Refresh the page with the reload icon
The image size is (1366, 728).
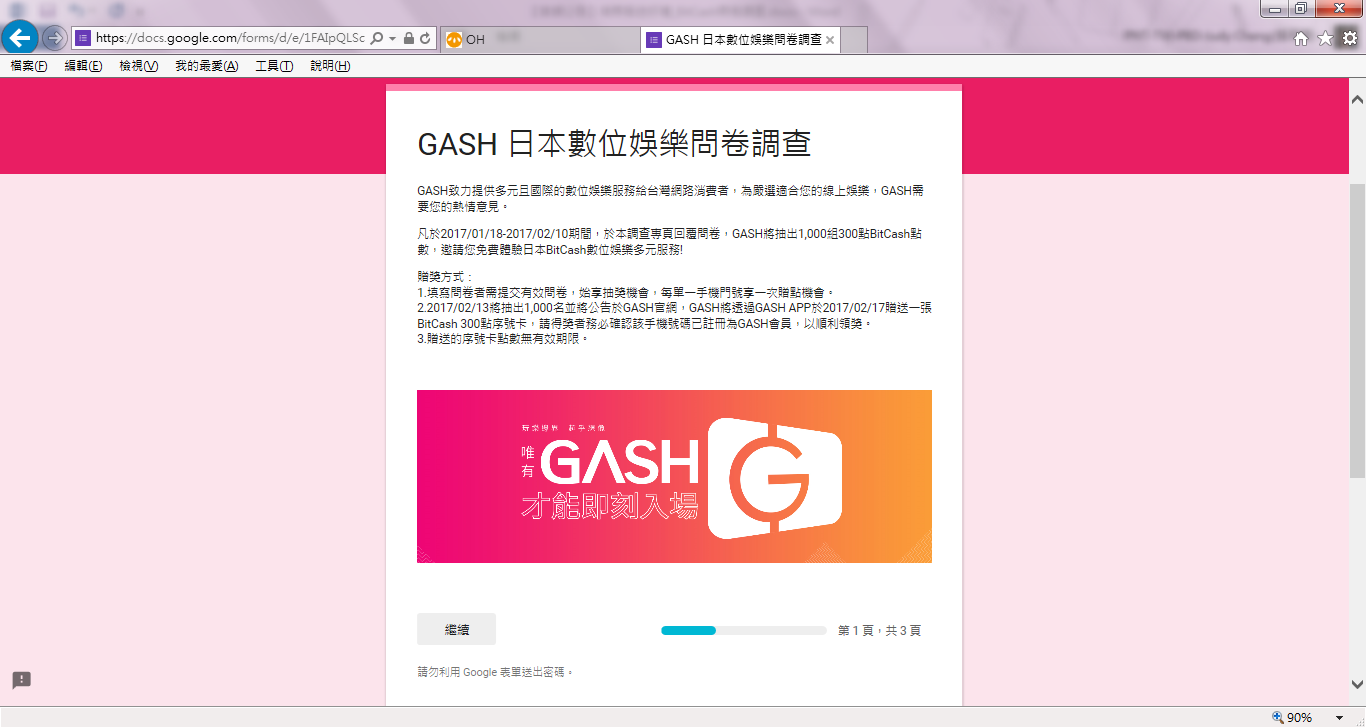pyautogui.click(x=426, y=38)
